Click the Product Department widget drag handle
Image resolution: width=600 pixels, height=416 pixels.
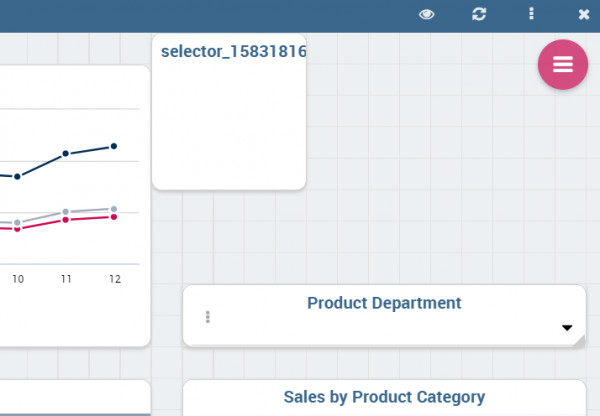click(208, 317)
